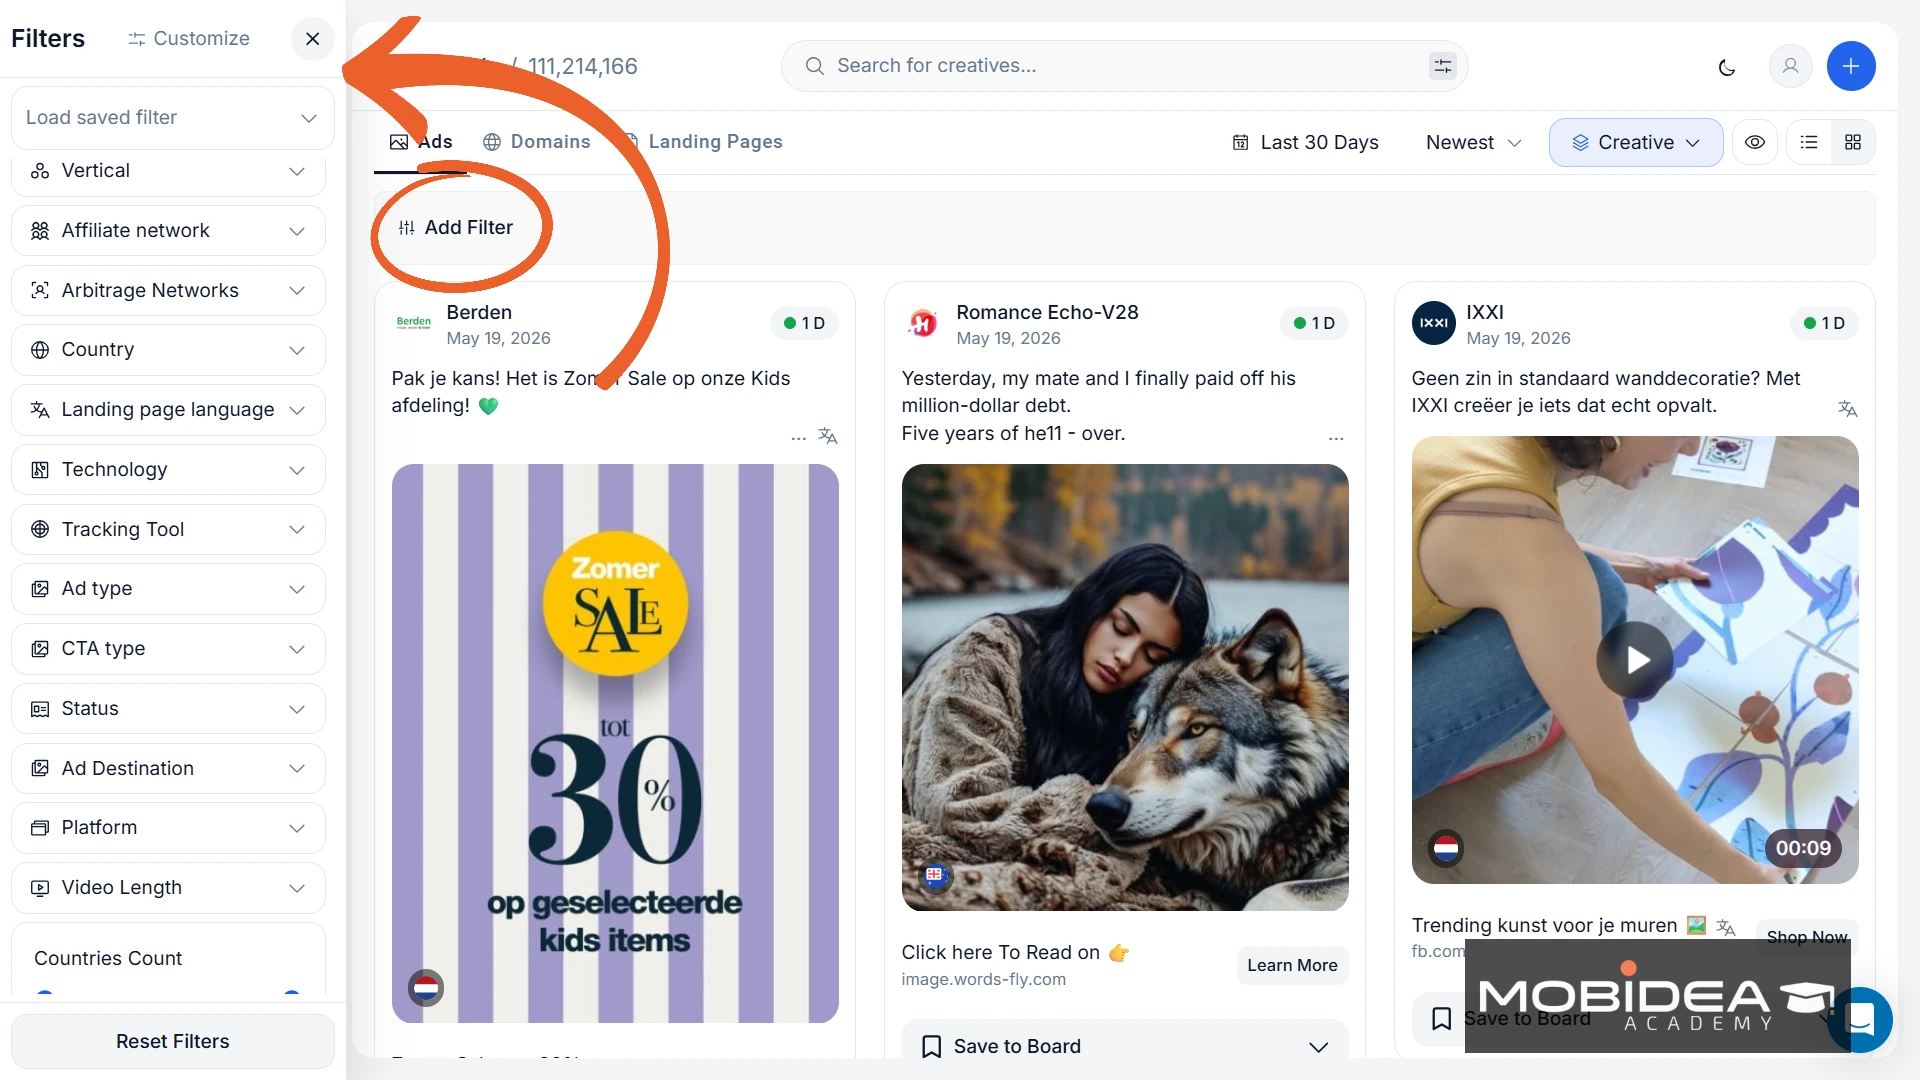Click the Vertical filter icon
Screen dimensions: 1920x1080
pyautogui.click(x=40, y=171)
